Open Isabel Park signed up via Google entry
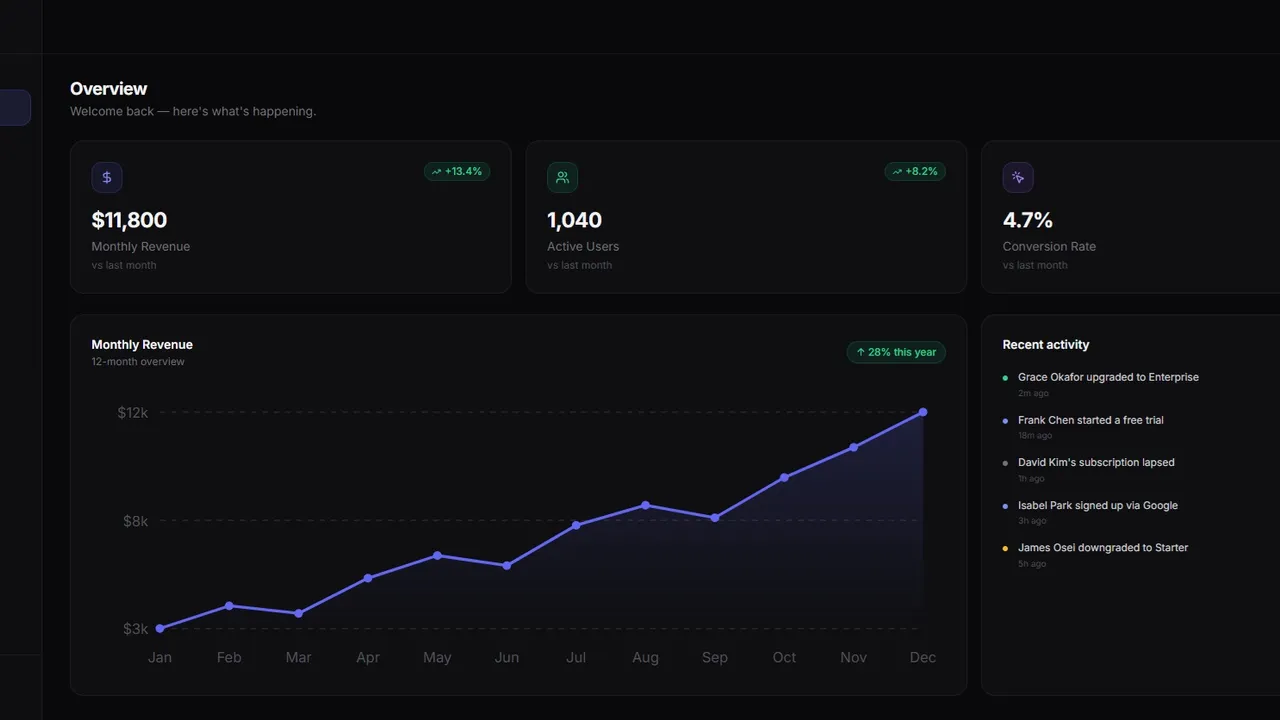 coord(1098,505)
